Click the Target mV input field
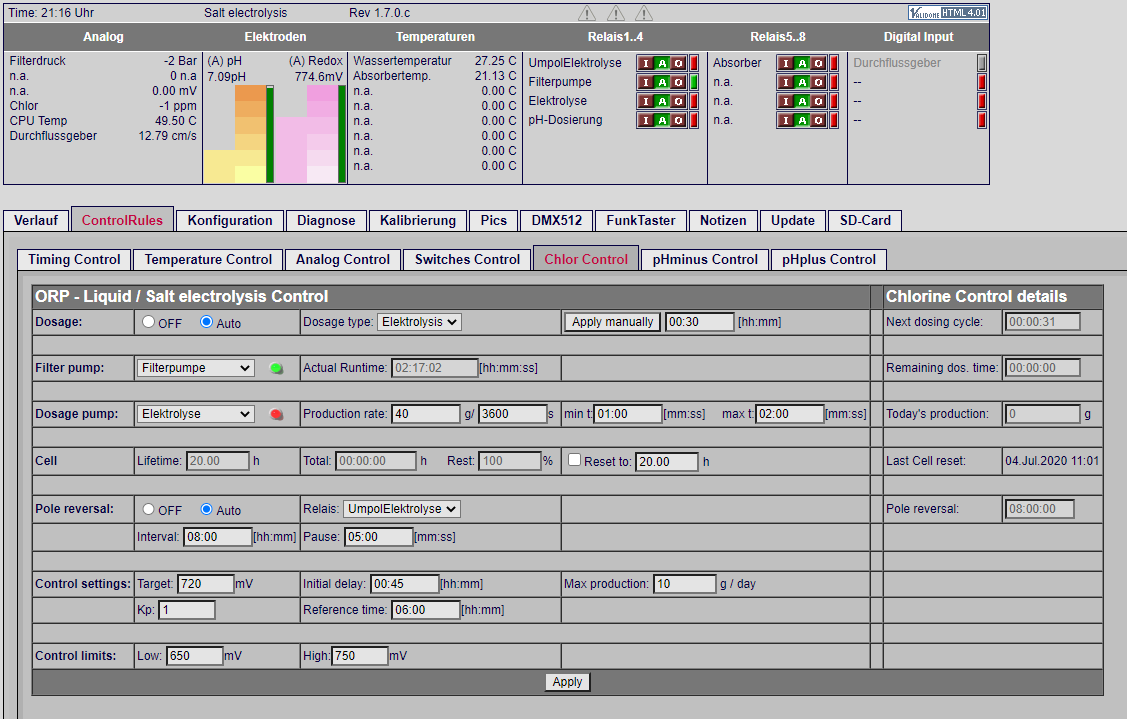The width and height of the screenshot is (1127, 719). (x=206, y=584)
